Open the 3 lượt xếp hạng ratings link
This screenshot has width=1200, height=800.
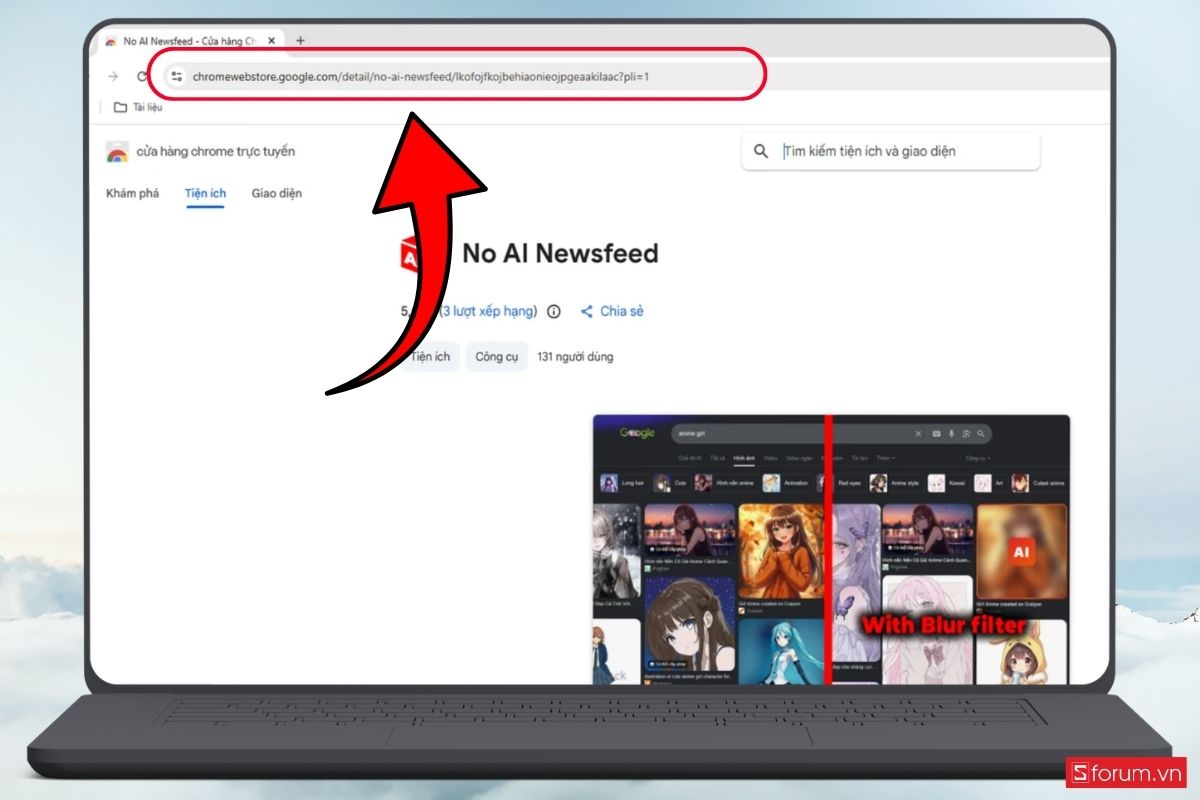pos(489,311)
